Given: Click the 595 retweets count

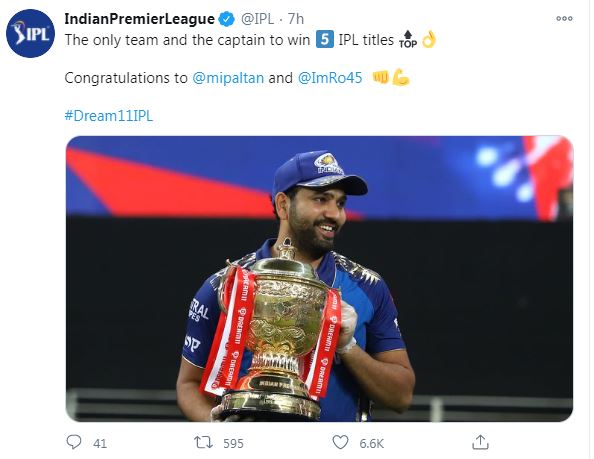Looking at the screenshot, I should 233,443.
